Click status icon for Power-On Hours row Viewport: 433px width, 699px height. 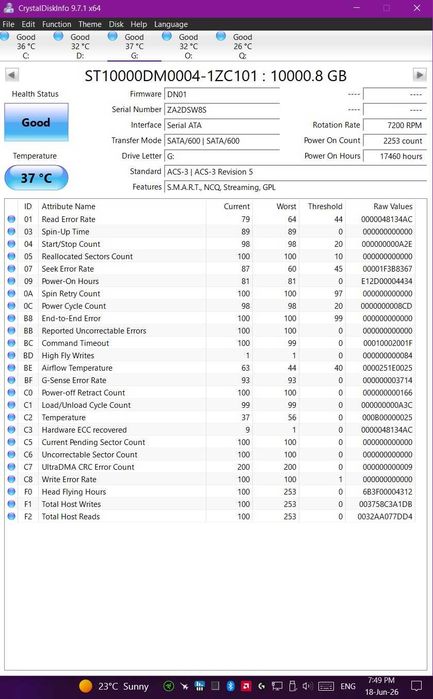click(11, 281)
